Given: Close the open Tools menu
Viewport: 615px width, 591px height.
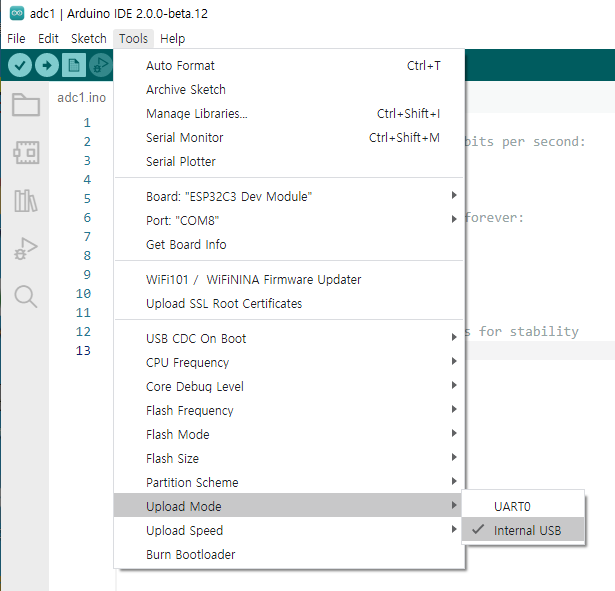Looking at the screenshot, I should (x=133, y=38).
